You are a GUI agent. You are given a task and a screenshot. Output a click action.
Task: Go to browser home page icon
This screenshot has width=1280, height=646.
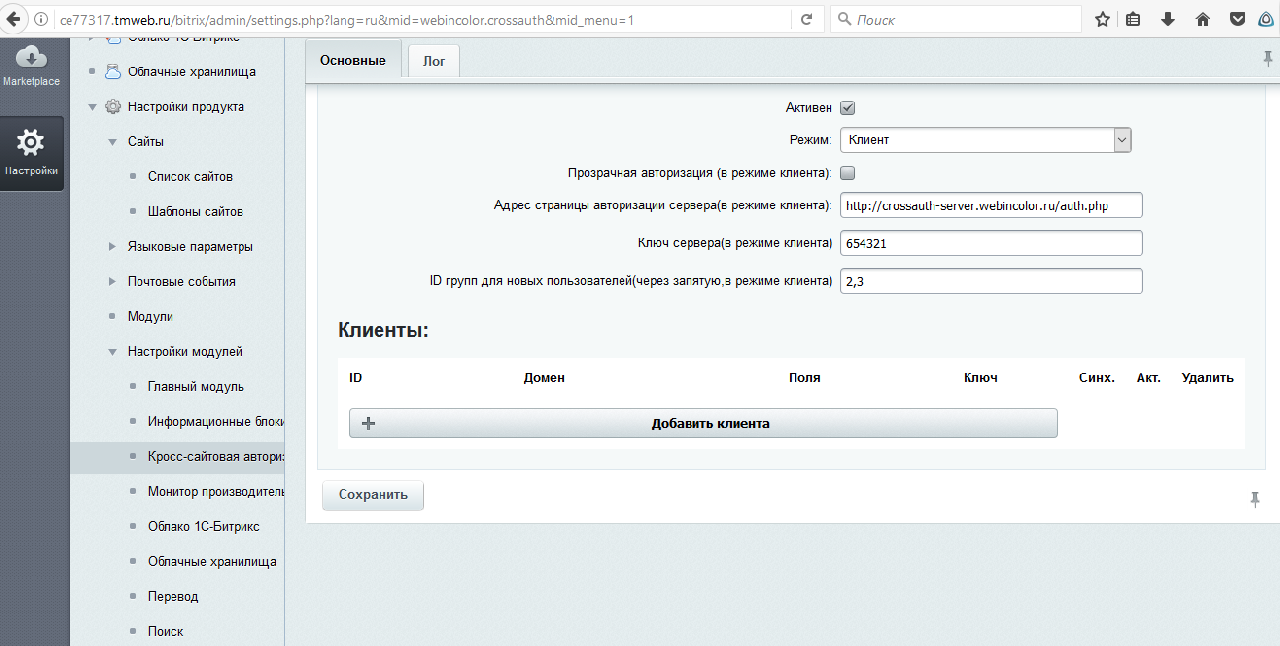pos(1203,19)
